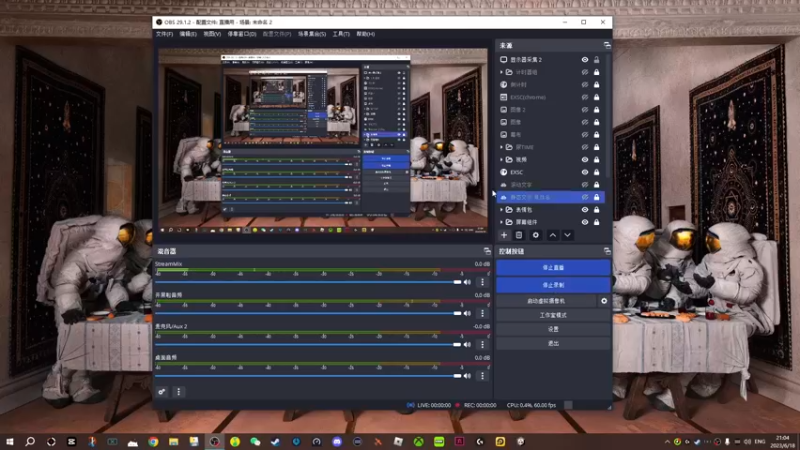Open the File(F) menu

[x=164, y=34]
